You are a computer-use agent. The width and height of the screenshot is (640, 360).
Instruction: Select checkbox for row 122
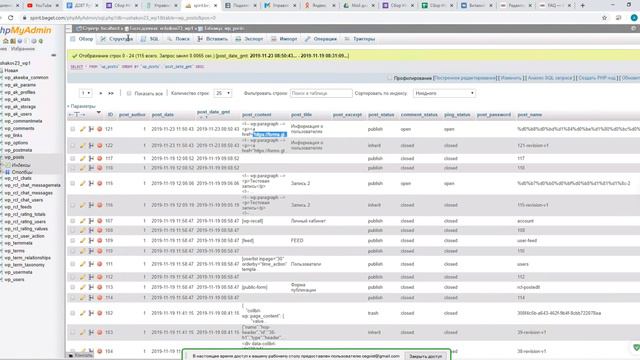tap(73, 145)
